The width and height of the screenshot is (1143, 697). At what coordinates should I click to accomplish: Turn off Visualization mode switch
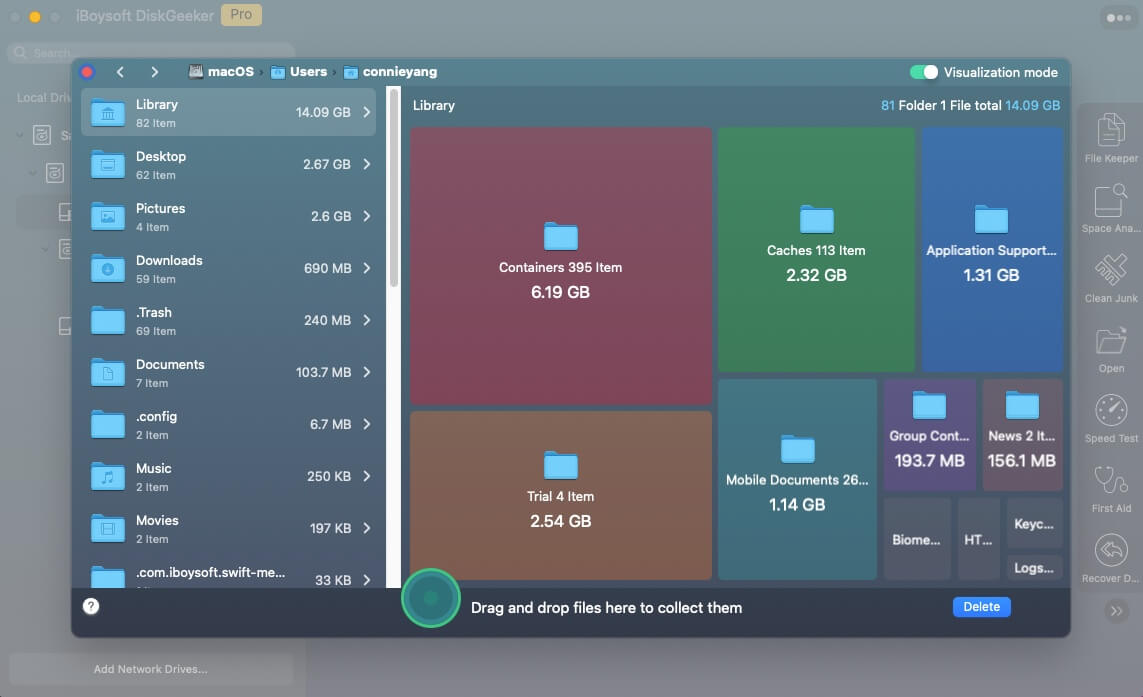(923, 72)
